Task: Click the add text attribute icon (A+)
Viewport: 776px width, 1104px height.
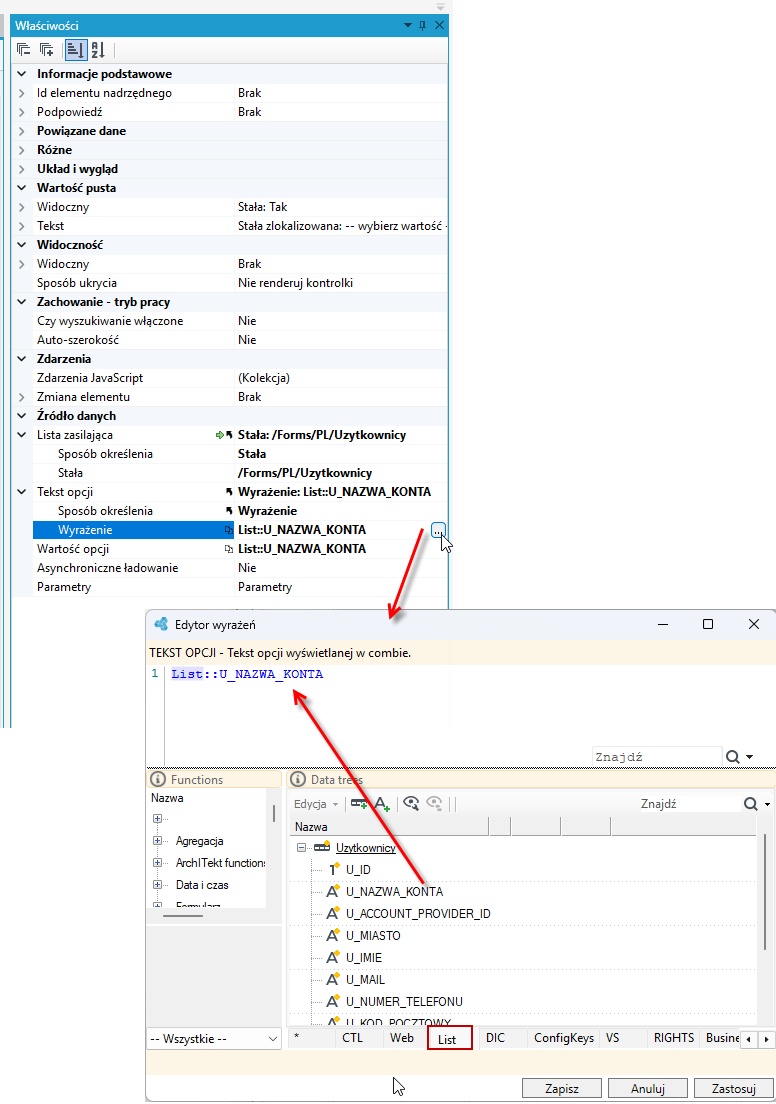Action: 382,803
